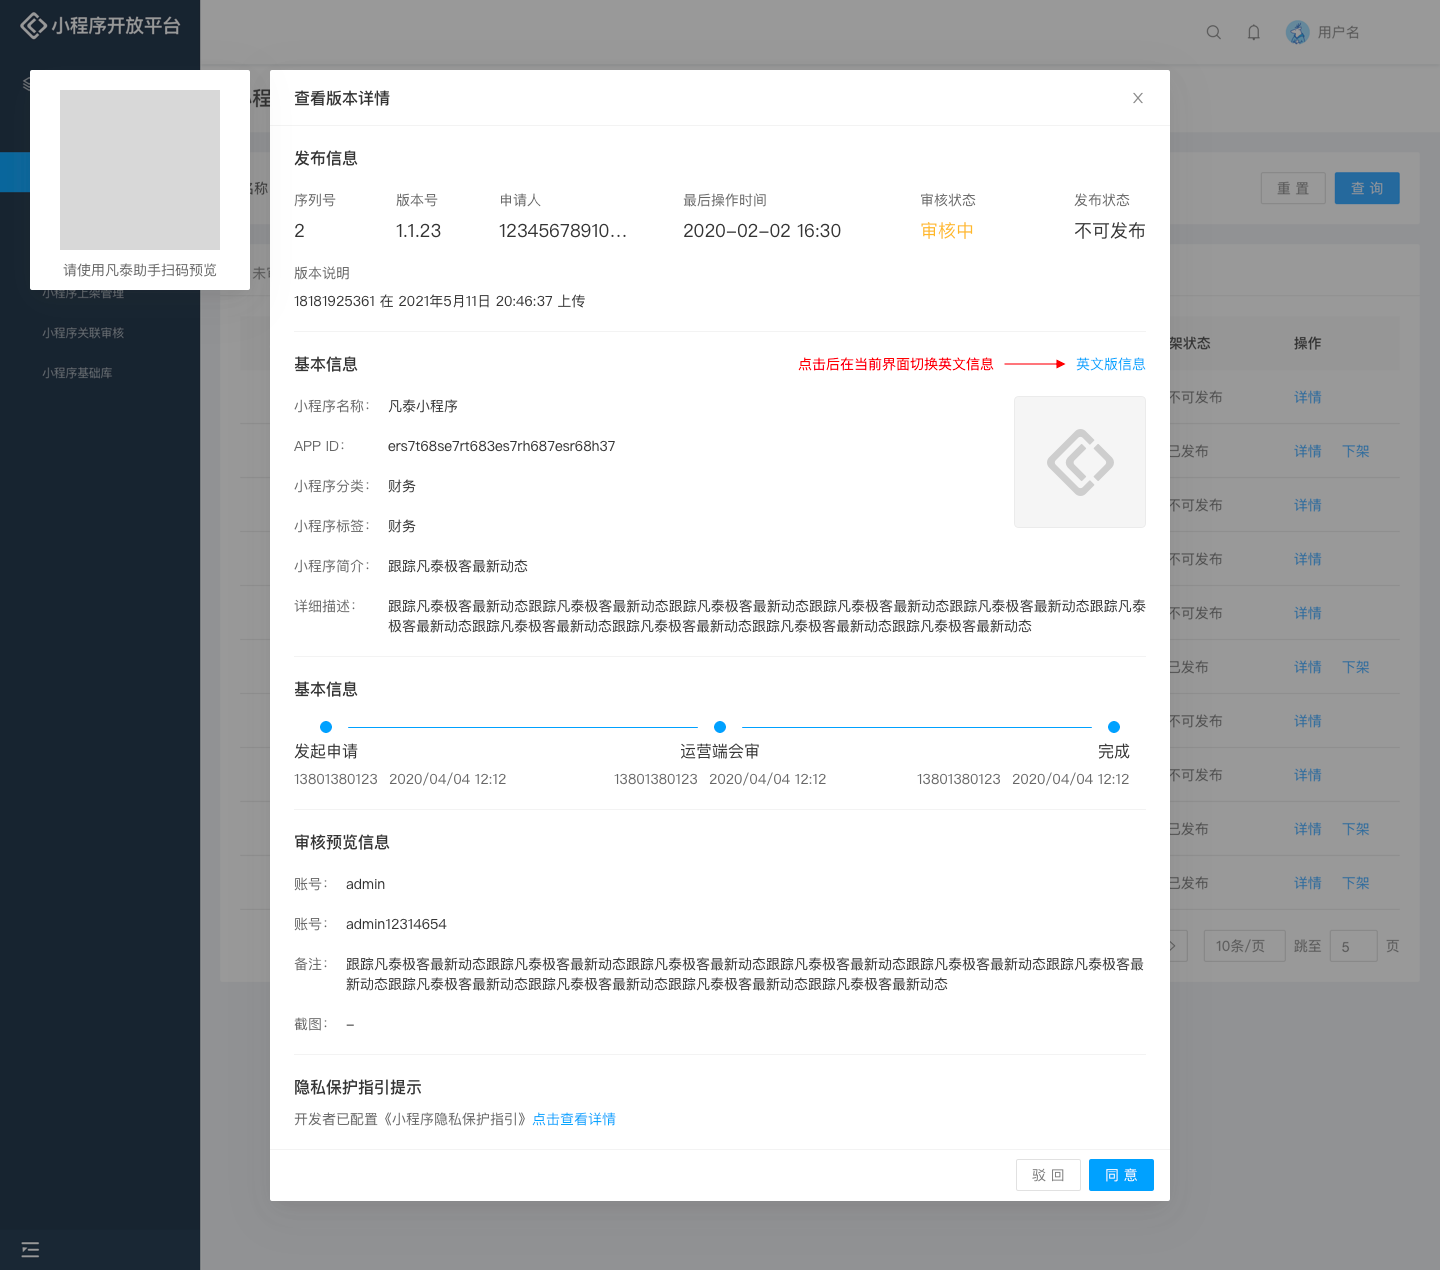Click the user avatar icon

pos(1297,32)
